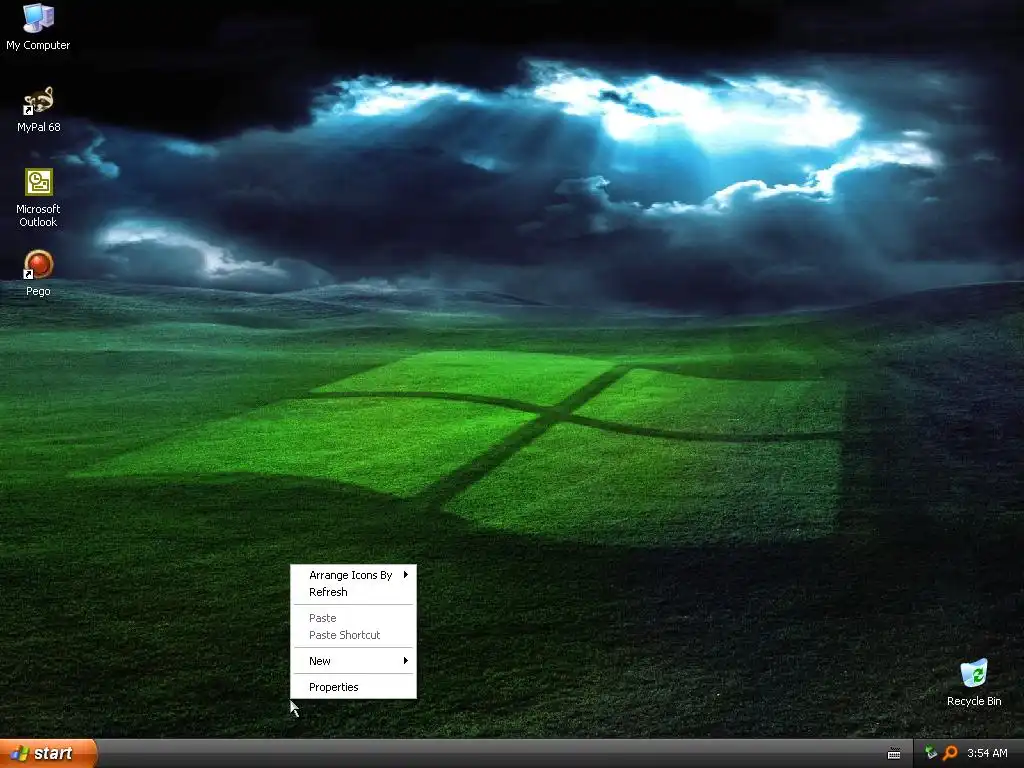1024x768 pixels.
Task: Click the Pego label text
Action: (x=38, y=291)
